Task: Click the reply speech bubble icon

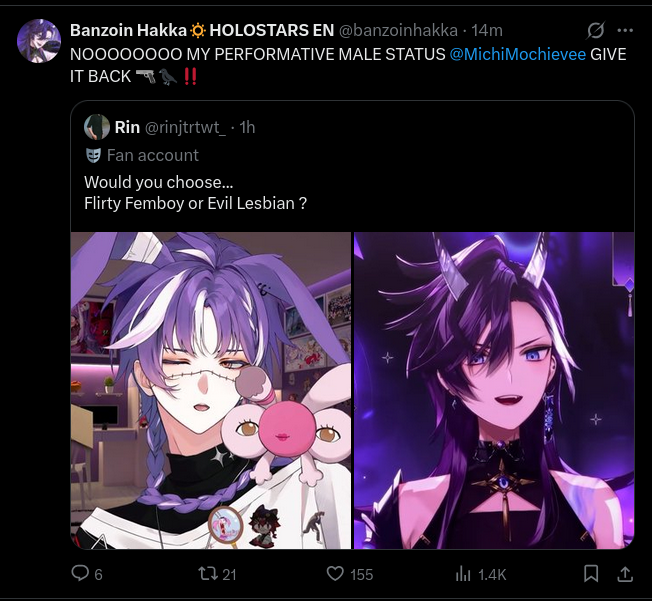Action: 80,574
